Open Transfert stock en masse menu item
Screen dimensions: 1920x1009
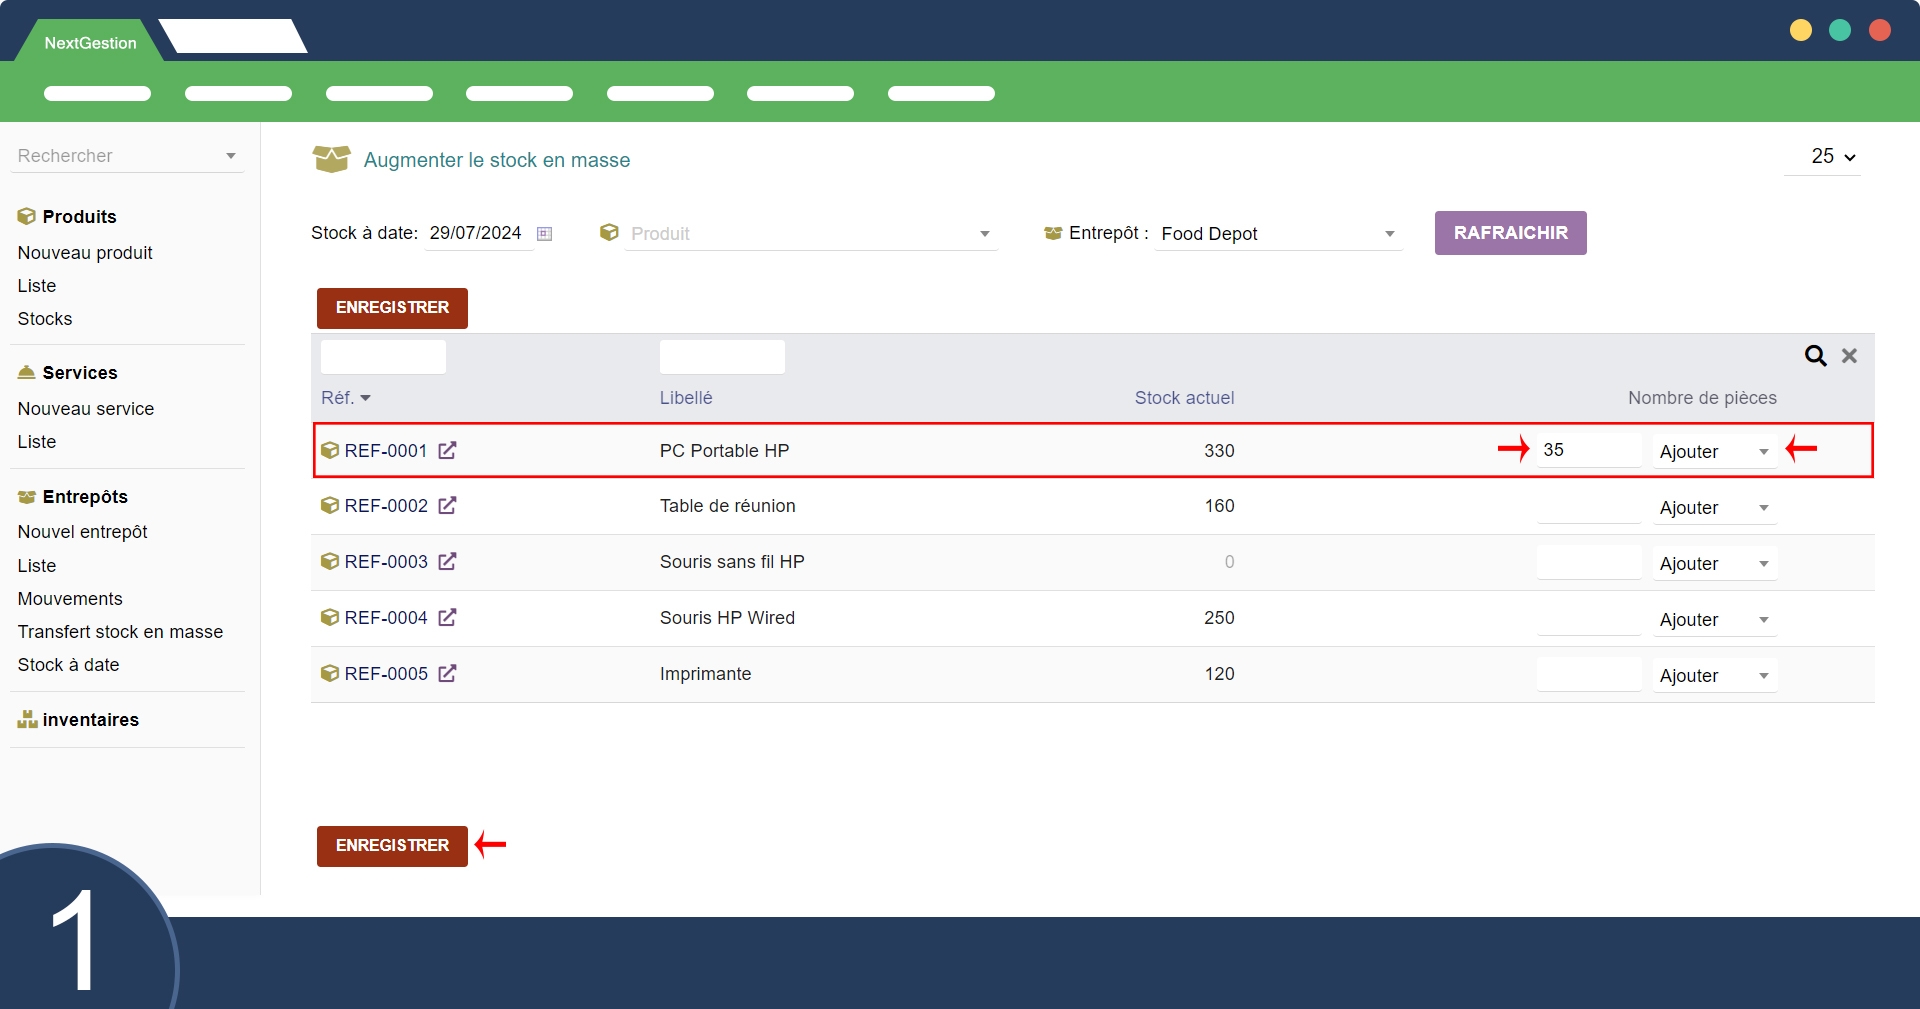tap(120, 632)
